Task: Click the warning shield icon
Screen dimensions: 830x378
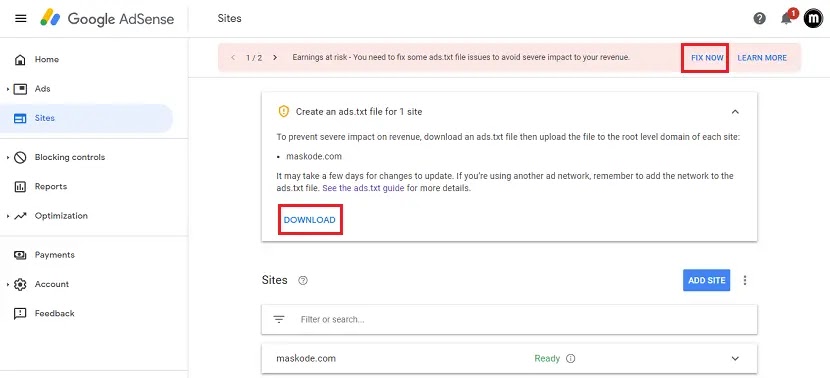Action: click(x=284, y=112)
